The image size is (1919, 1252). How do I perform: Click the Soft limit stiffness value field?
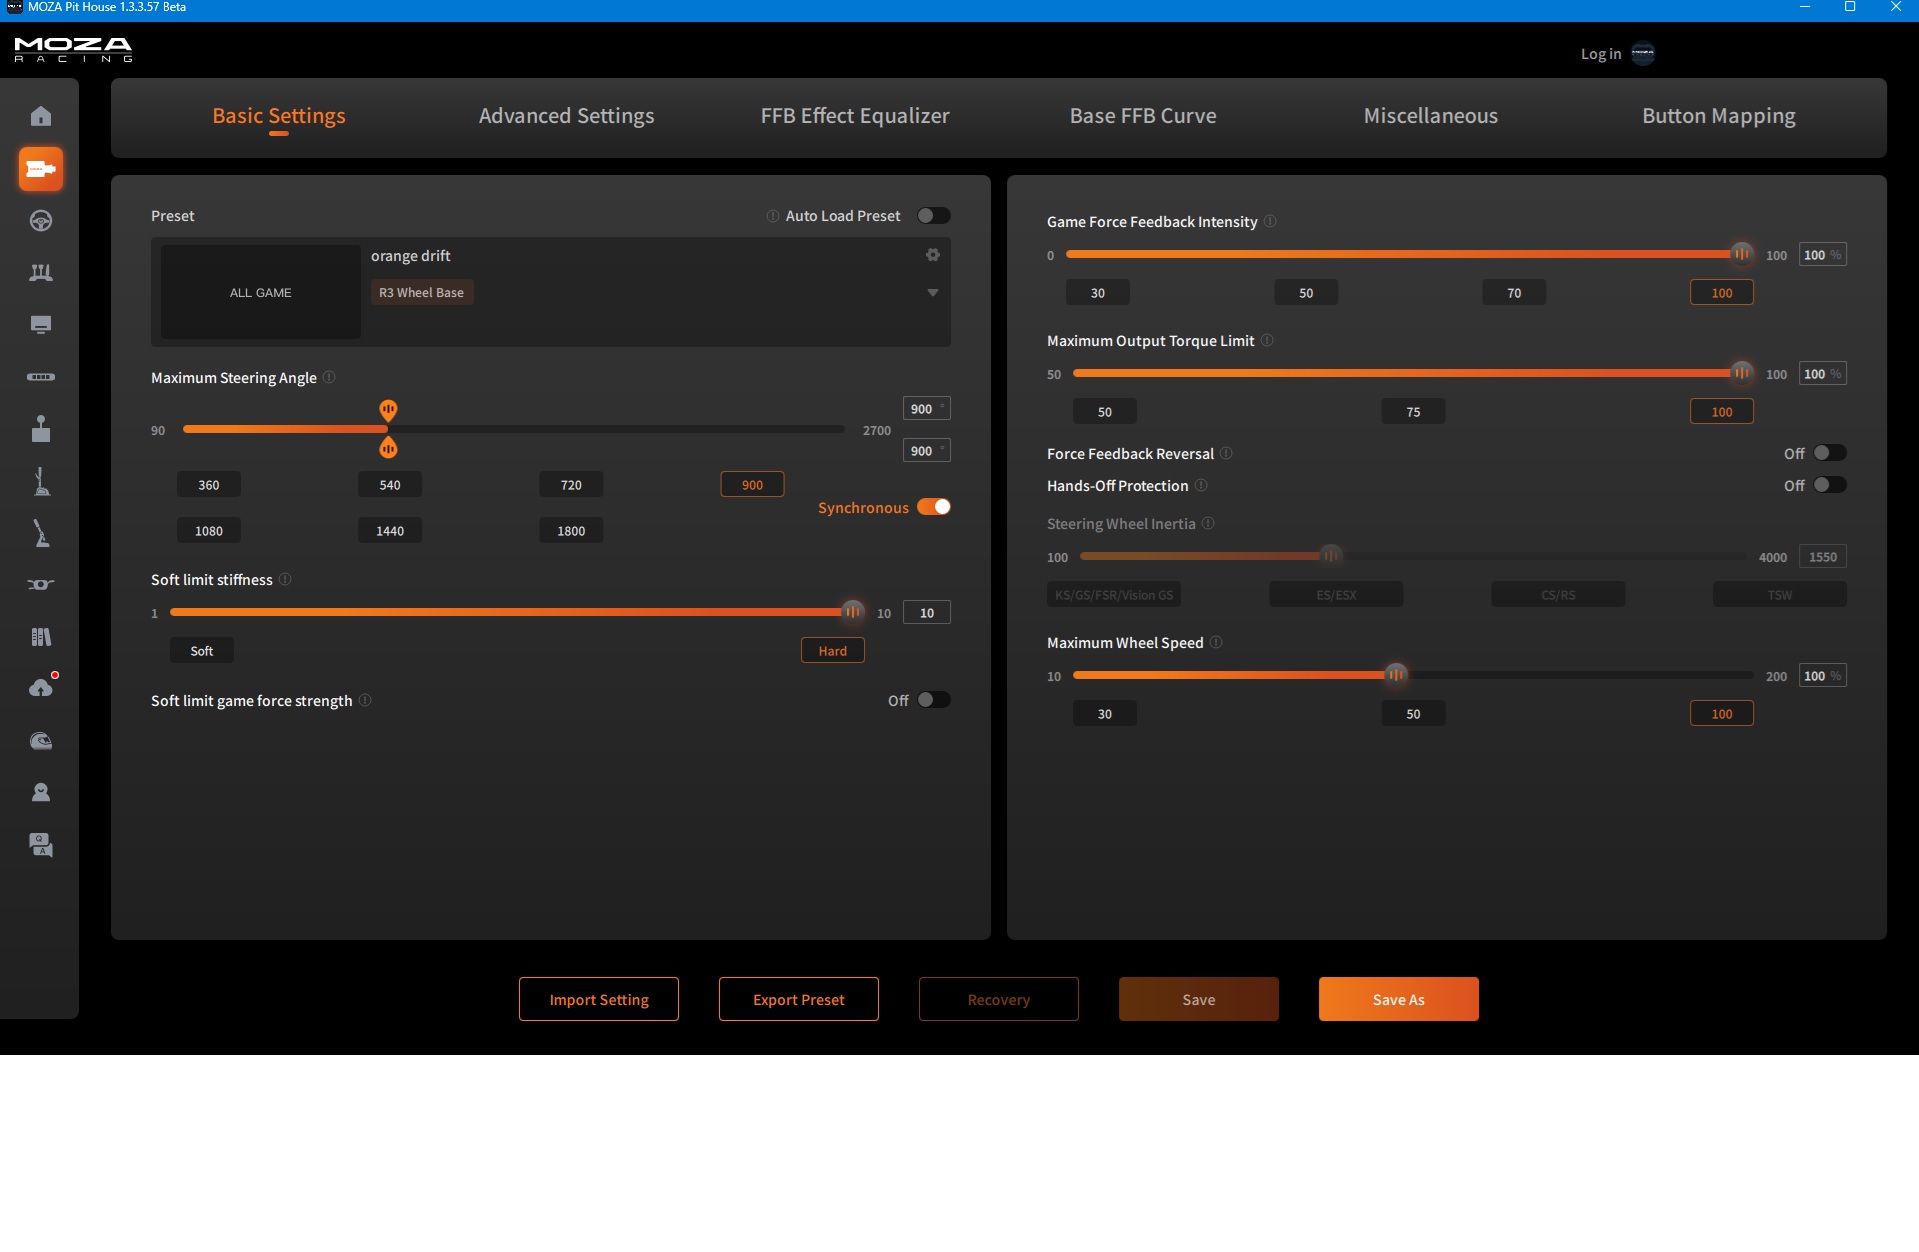pyautogui.click(x=927, y=613)
